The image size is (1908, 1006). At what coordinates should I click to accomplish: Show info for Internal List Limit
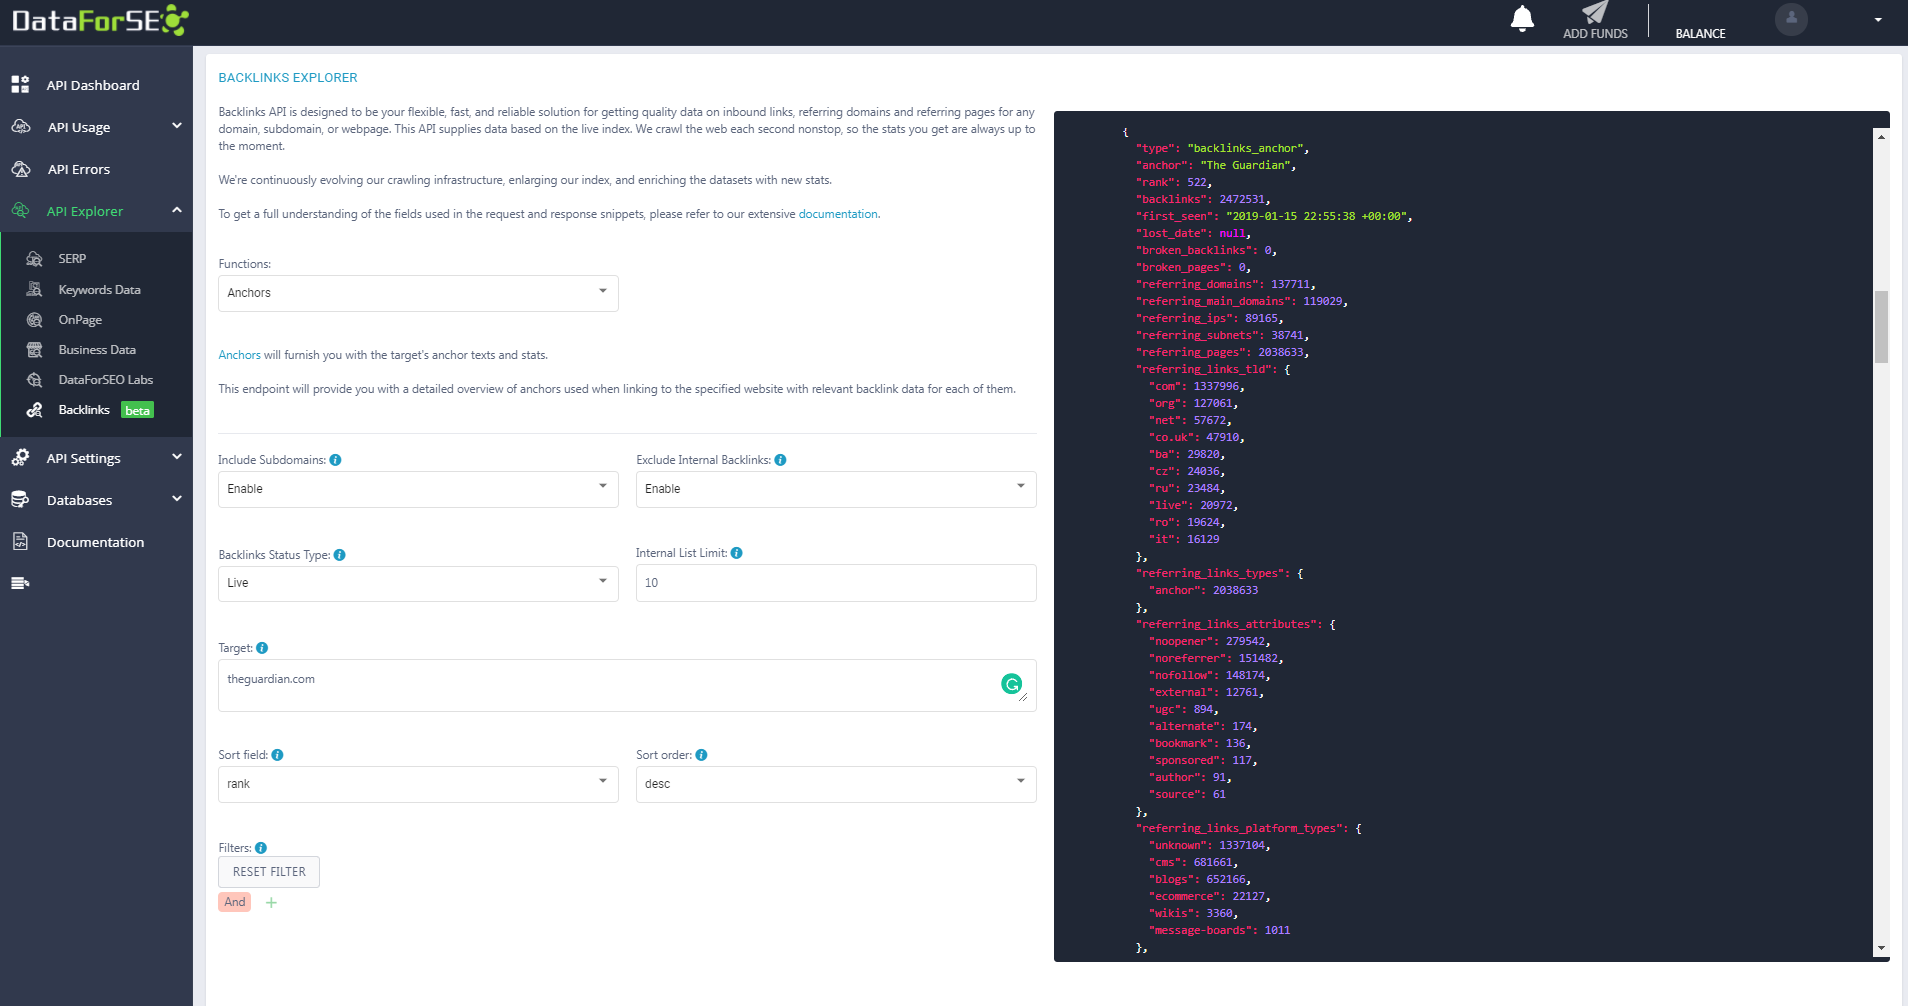[x=736, y=553]
